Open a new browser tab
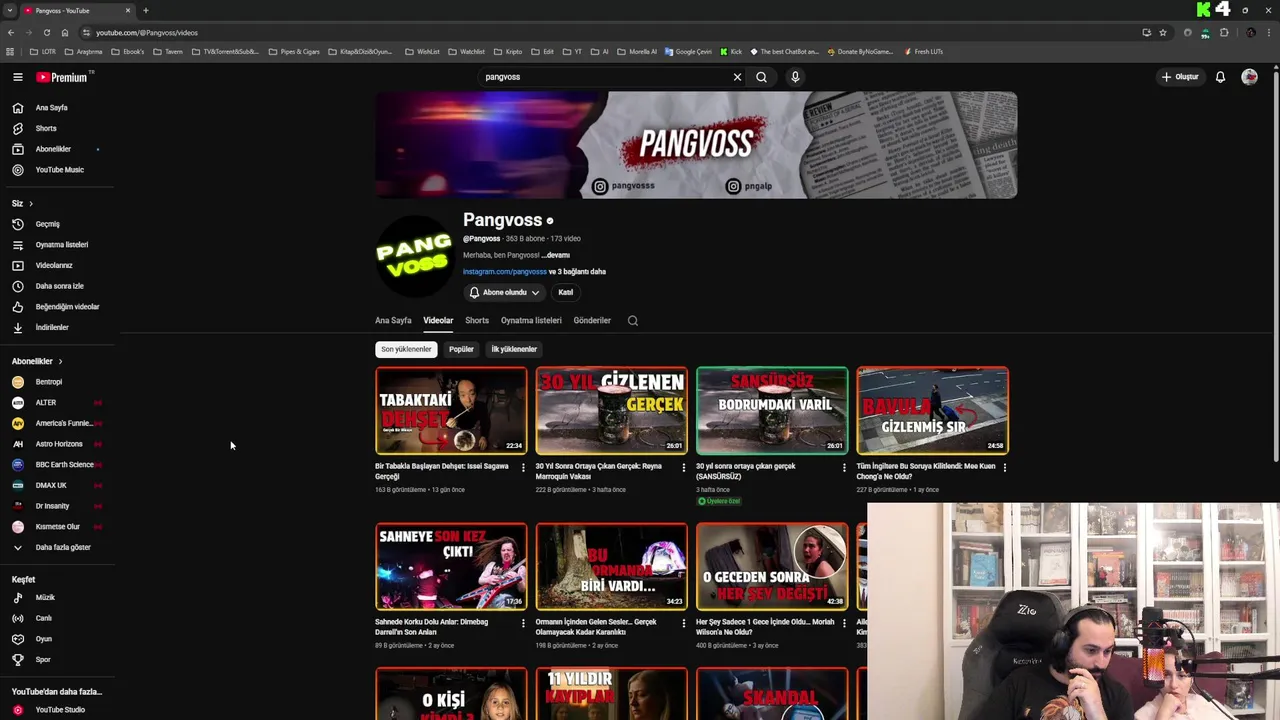Image resolution: width=1280 pixels, height=720 pixels. click(146, 10)
